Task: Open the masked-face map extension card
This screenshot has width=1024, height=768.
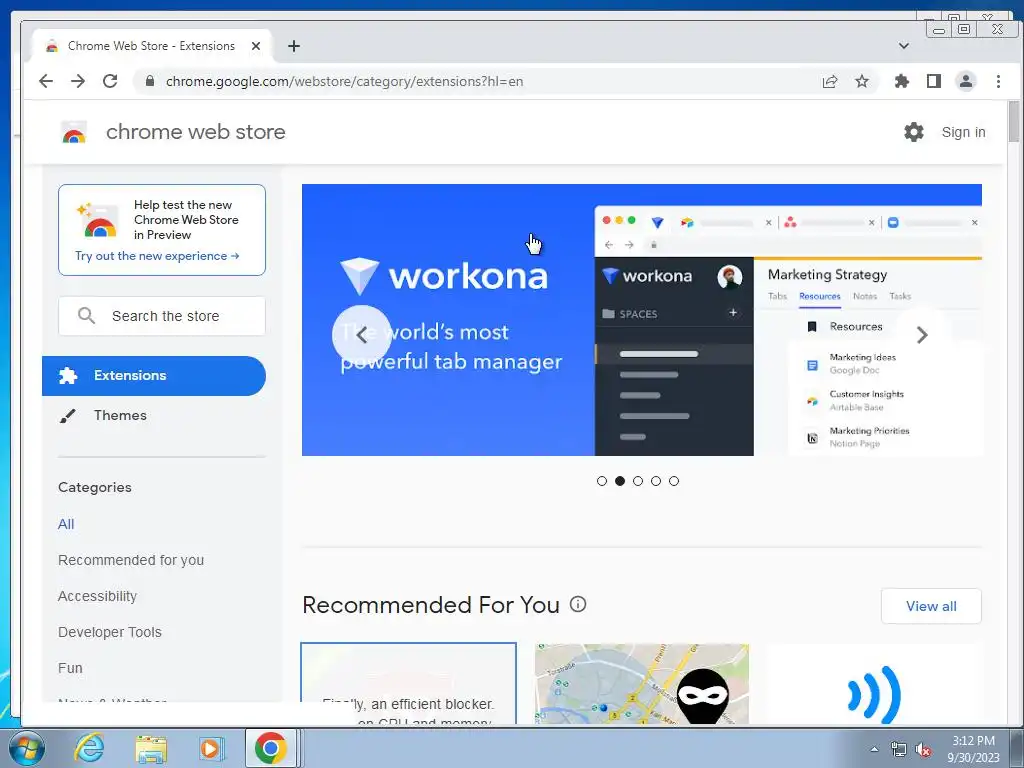Action: (x=642, y=683)
